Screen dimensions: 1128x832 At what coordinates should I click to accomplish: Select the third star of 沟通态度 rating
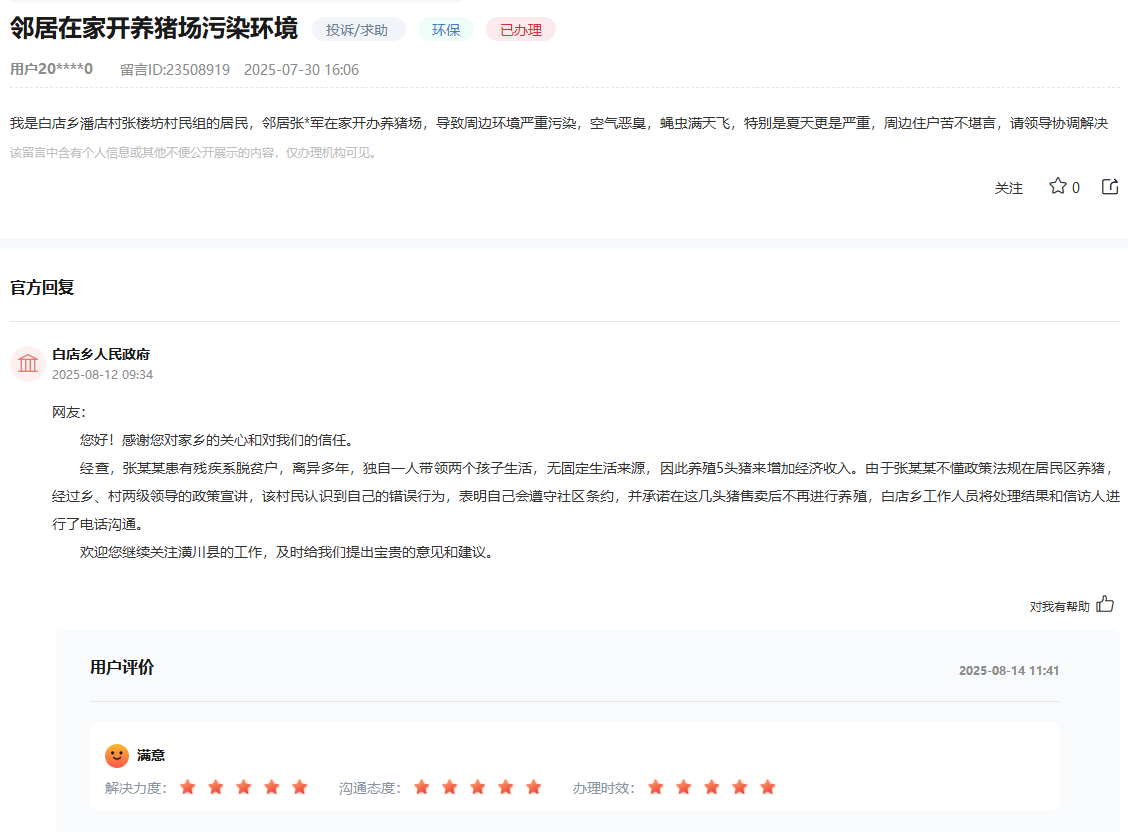click(x=478, y=788)
